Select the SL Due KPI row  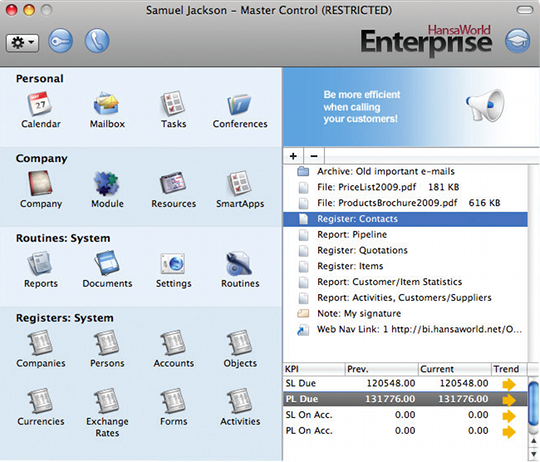pos(405,384)
